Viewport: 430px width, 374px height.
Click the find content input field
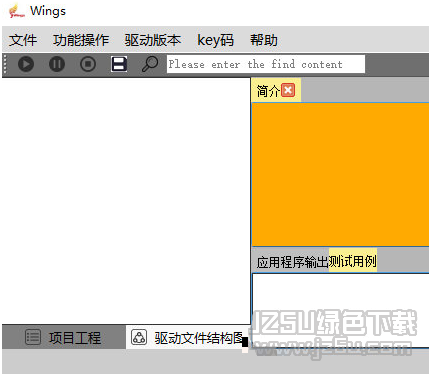(x=266, y=64)
